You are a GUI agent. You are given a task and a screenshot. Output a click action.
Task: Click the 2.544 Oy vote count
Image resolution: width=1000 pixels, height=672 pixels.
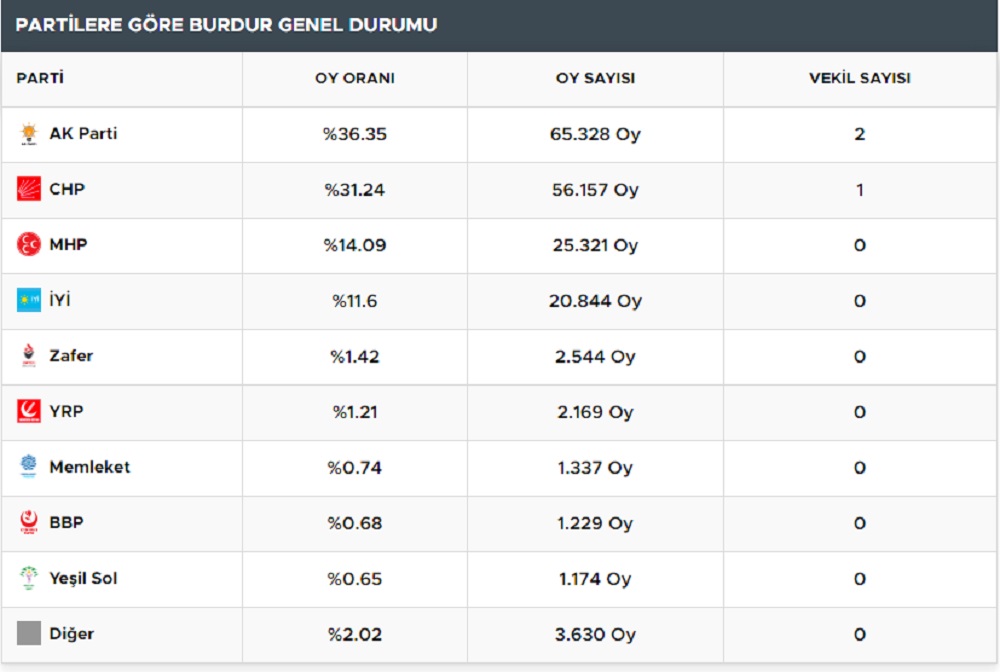pos(595,356)
